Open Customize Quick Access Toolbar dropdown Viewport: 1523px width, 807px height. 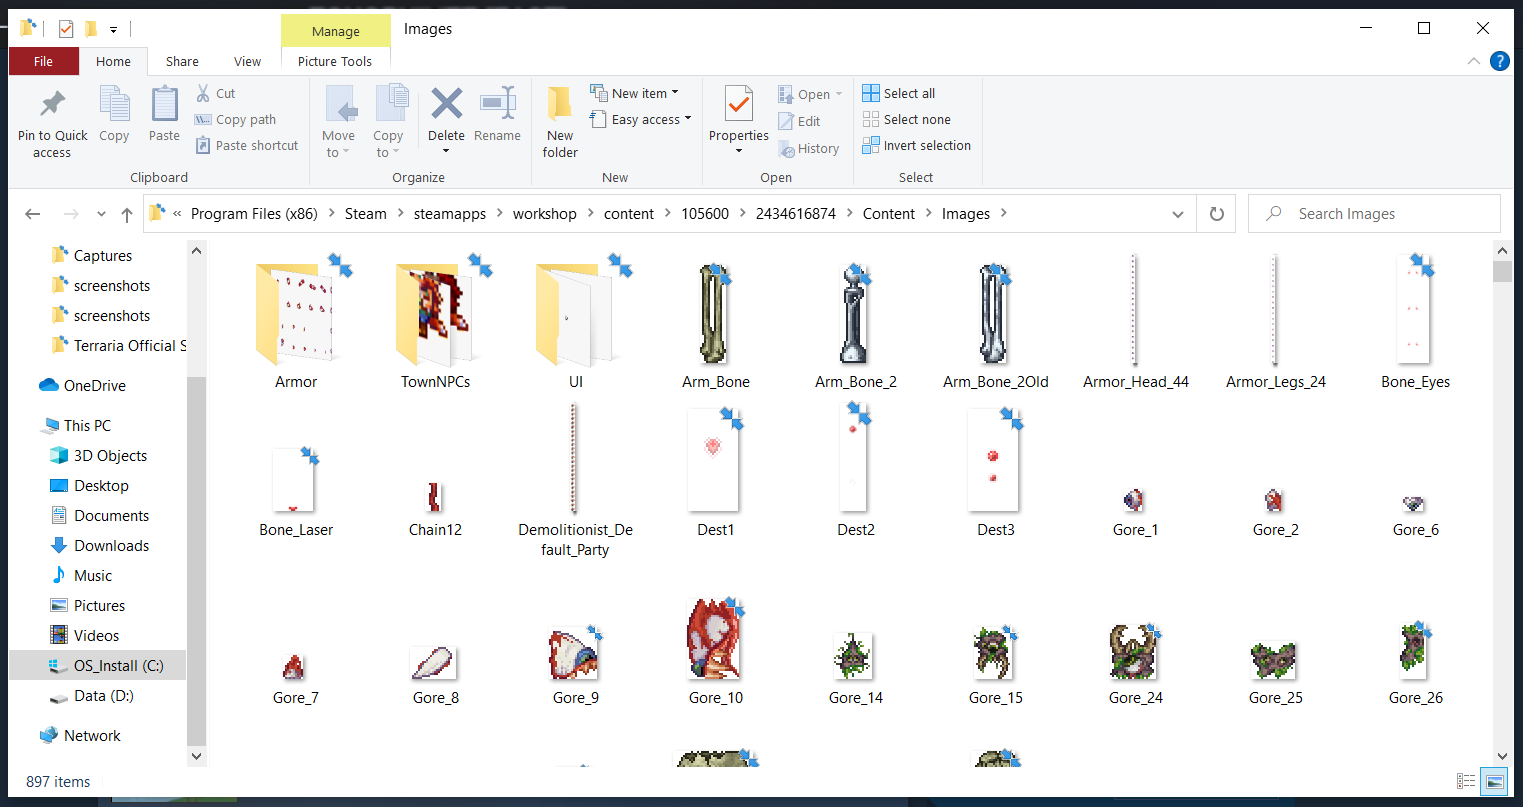[114, 30]
